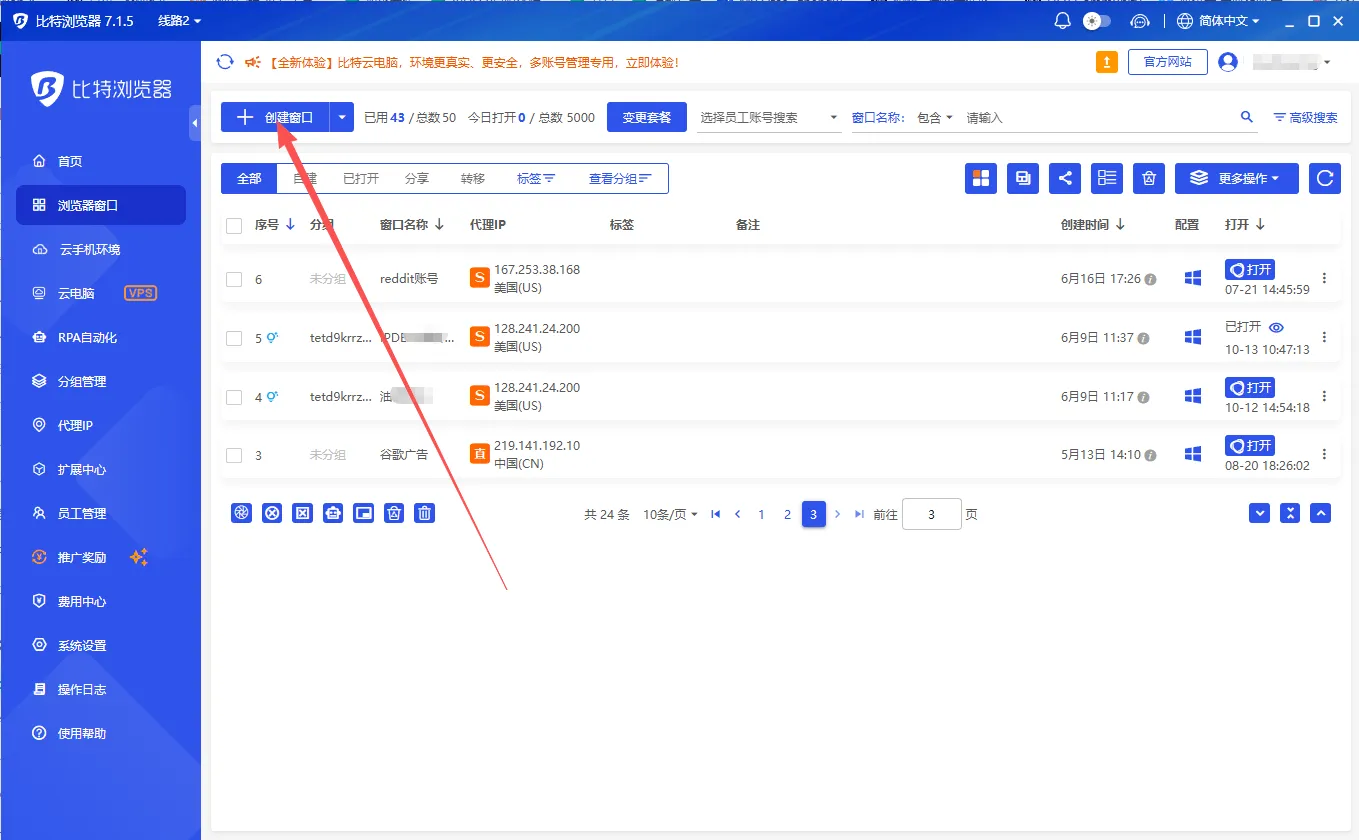This screenshot has height=840, width=1359.
Task: Click the aperture icon in the bottom action bar
Action: coord(241,513)
